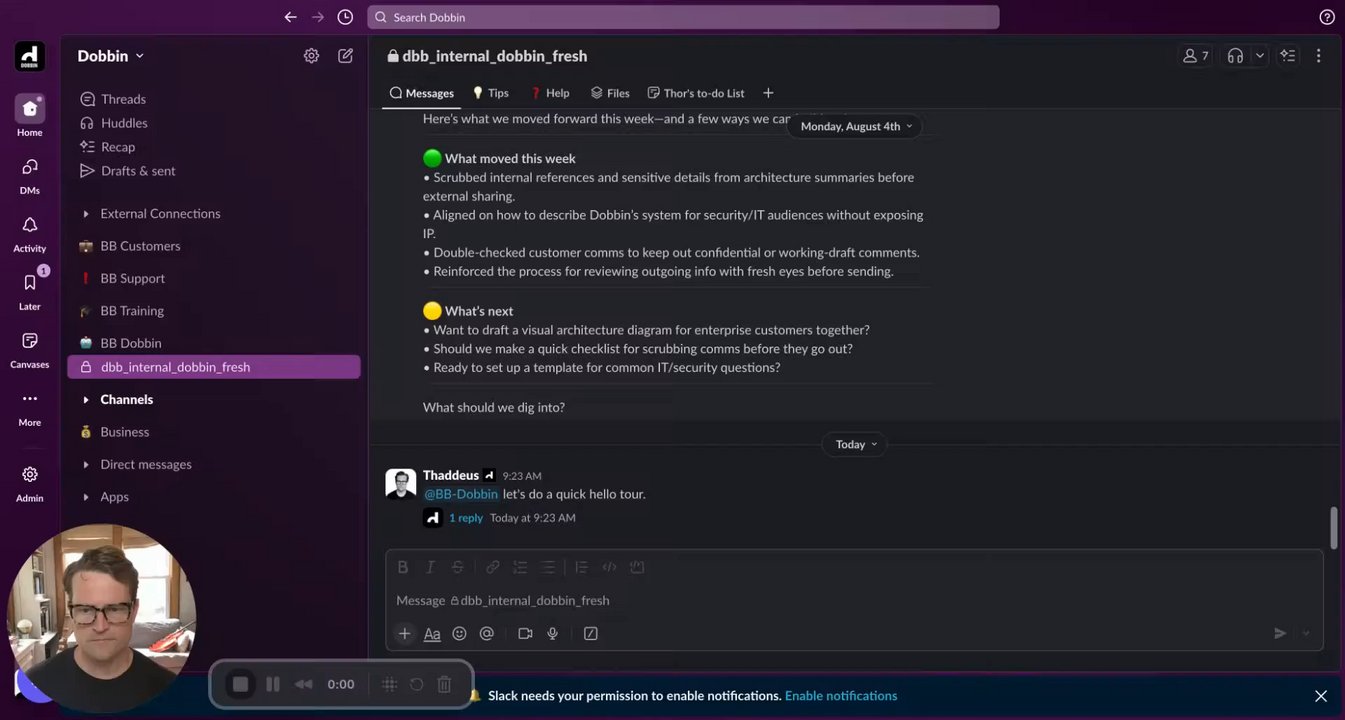Toggle code block formatting
Viewport: 1345px width, 720px height.
(x=637, y=567)
